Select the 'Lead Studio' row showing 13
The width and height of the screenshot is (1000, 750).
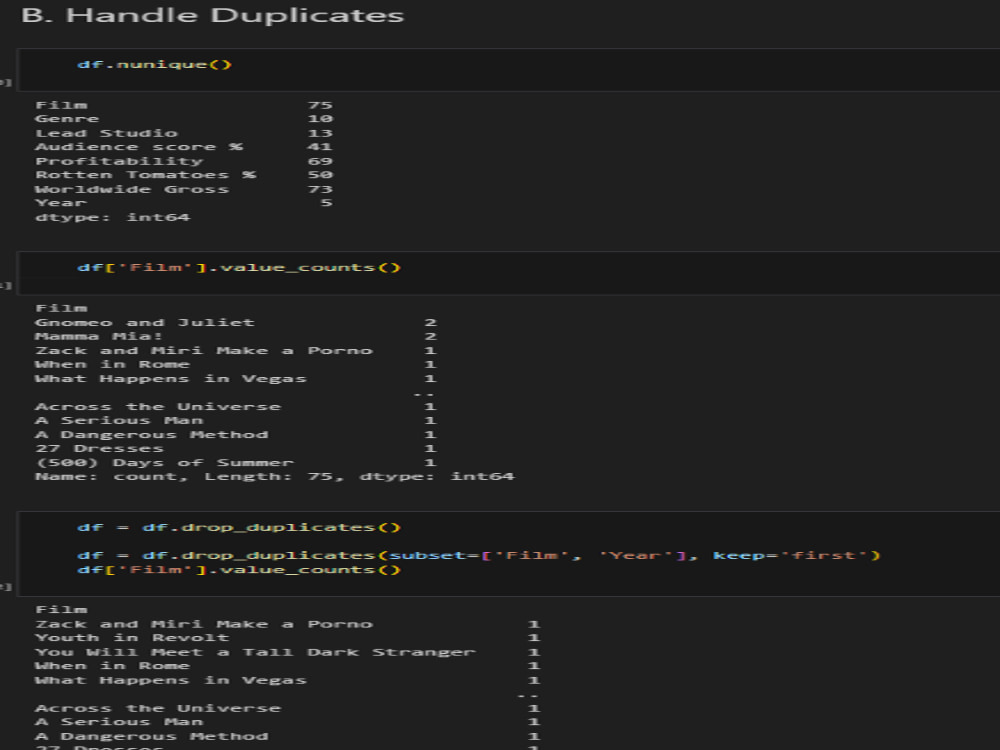[184, 133]
